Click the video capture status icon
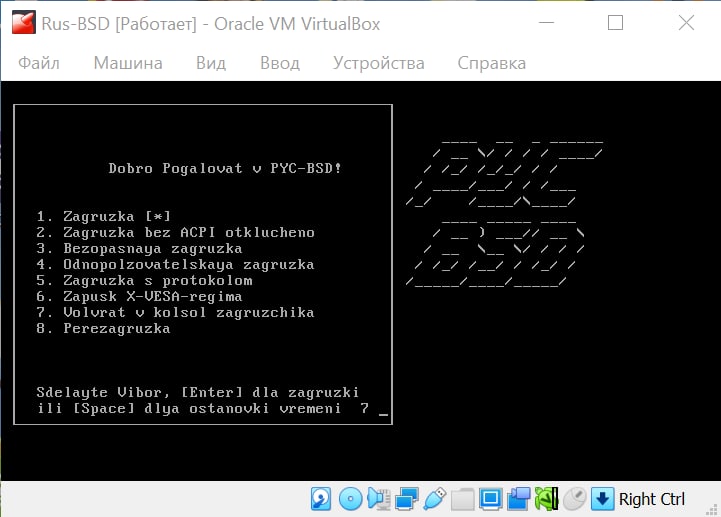This screenshot has height=517, width=721. coord(518,499)
